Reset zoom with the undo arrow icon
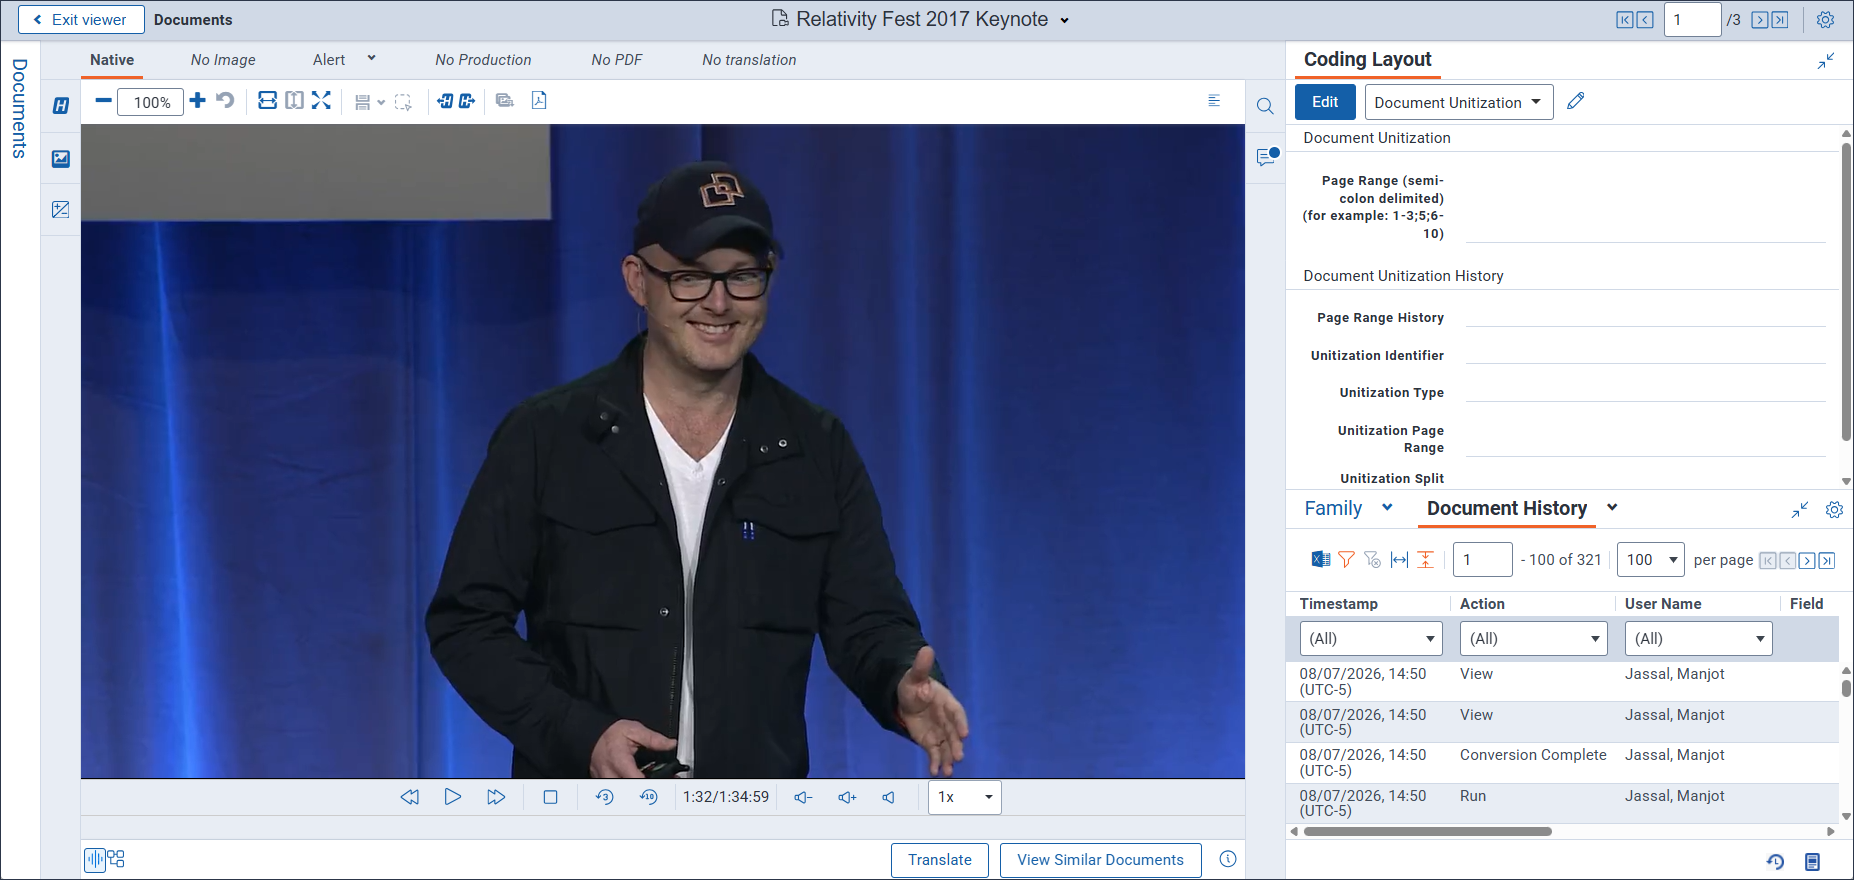The height and width of the screenshot is (880, 1854). pyautogui.click(x=226, y=100)
